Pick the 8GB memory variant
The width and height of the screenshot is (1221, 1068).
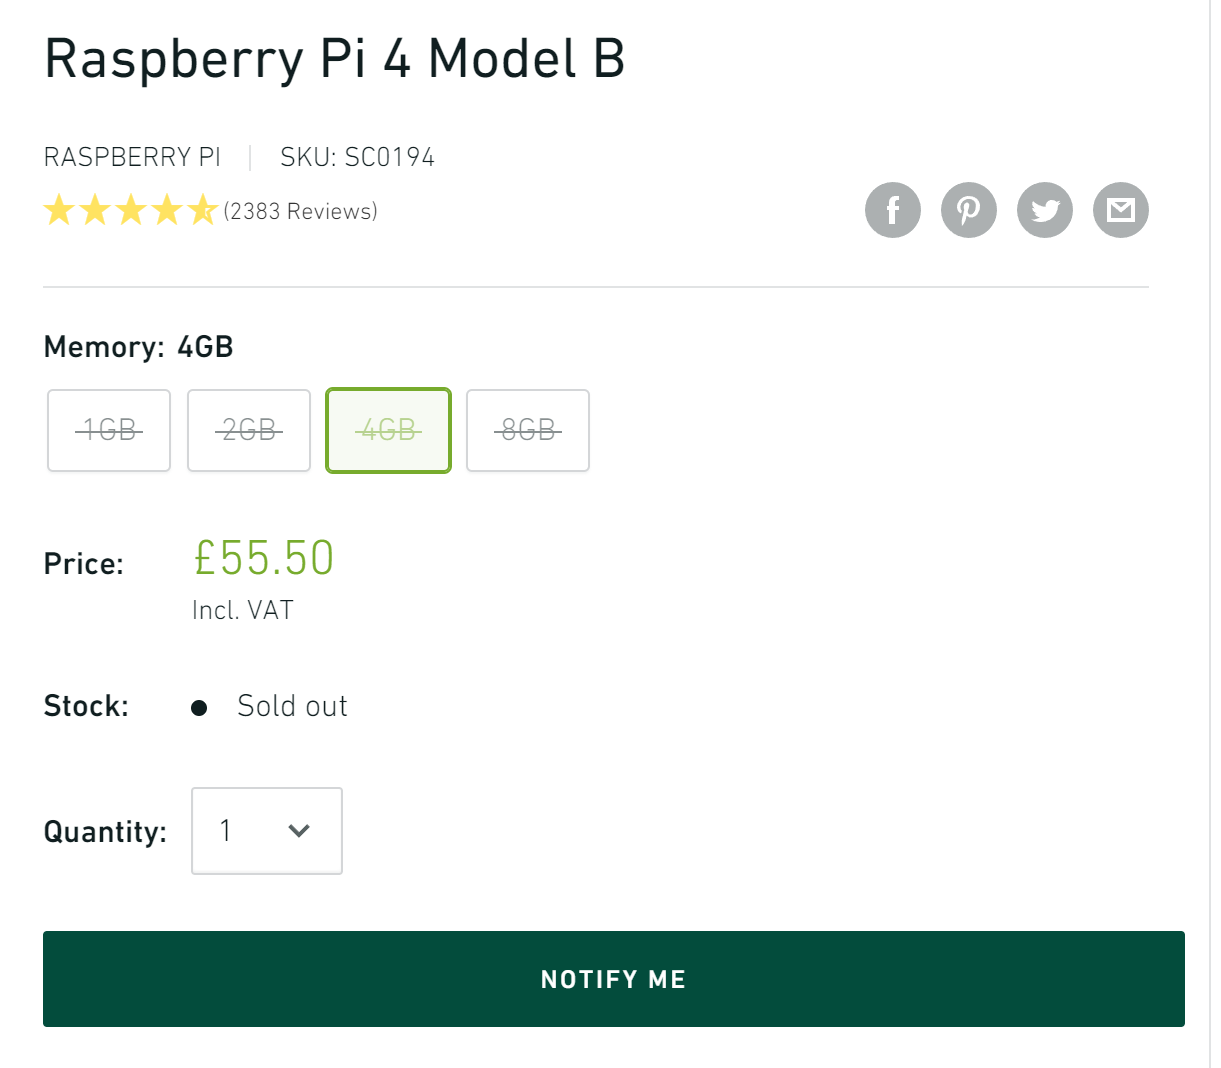528,430
